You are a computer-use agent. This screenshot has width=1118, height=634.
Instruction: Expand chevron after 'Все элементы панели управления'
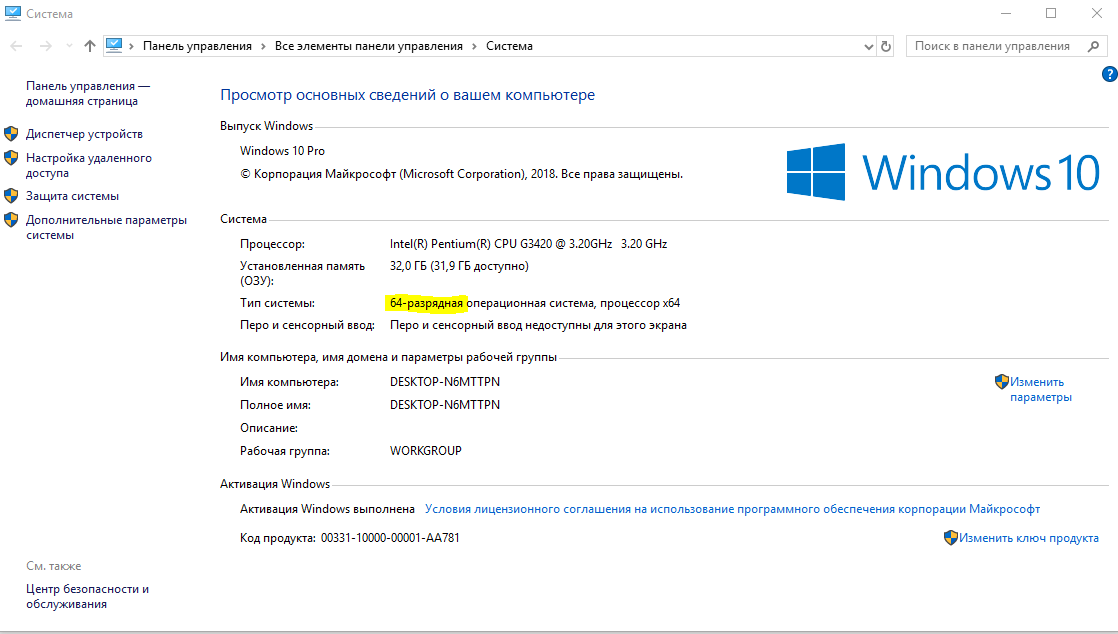tap(474, 46)
